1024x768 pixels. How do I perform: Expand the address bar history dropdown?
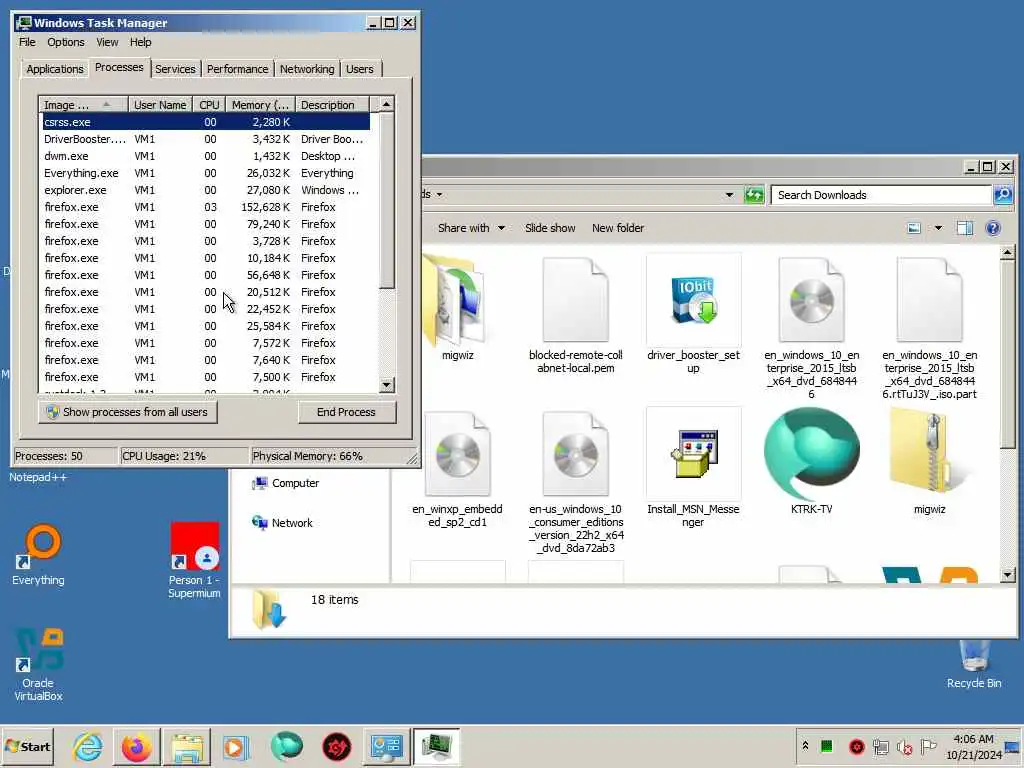[x=729, y=195]
